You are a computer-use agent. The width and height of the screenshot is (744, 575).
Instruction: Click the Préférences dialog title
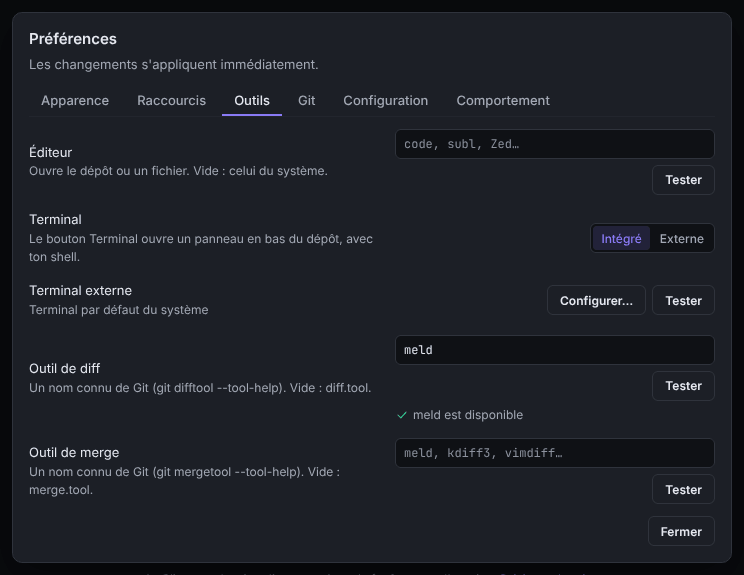(x=73, y=39)
